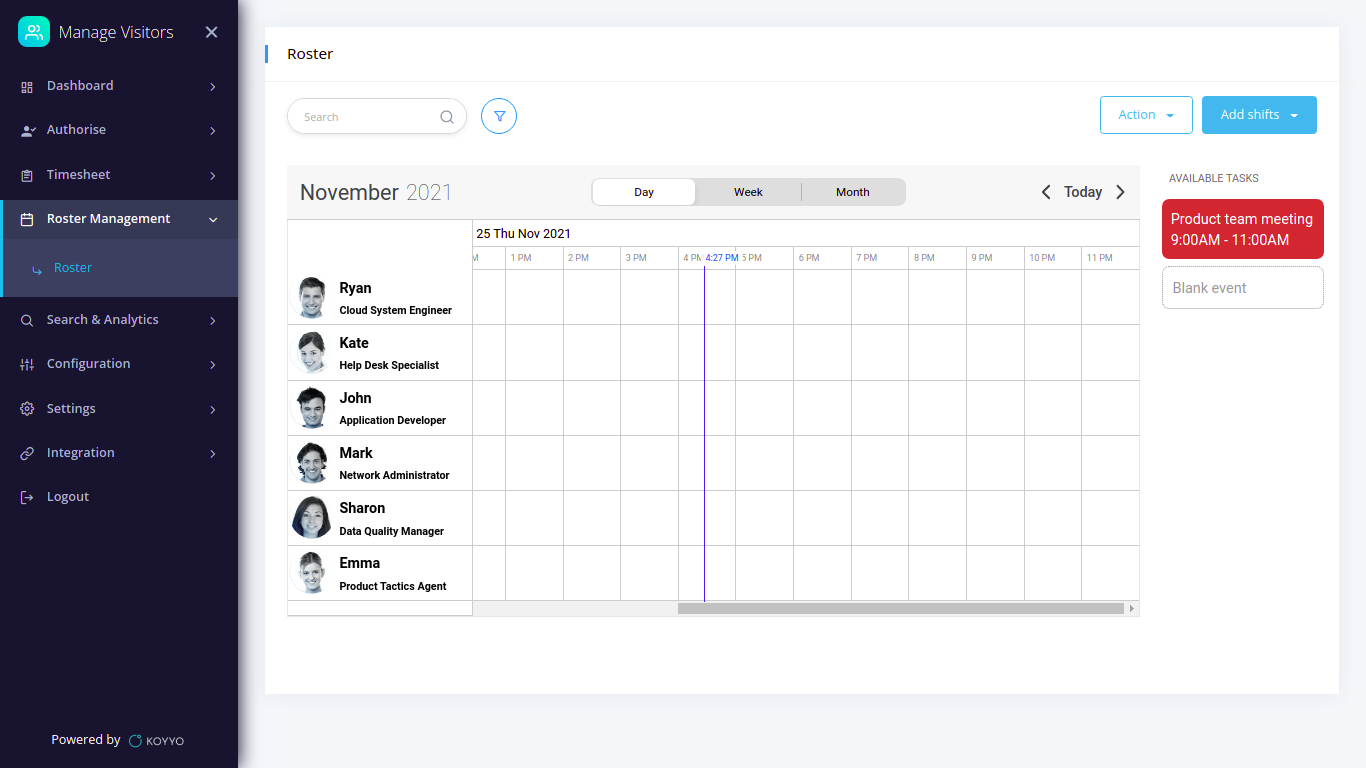Open the filter funnel button
The height and width of the screenshot is (768, 1366).
pos(499,116)
